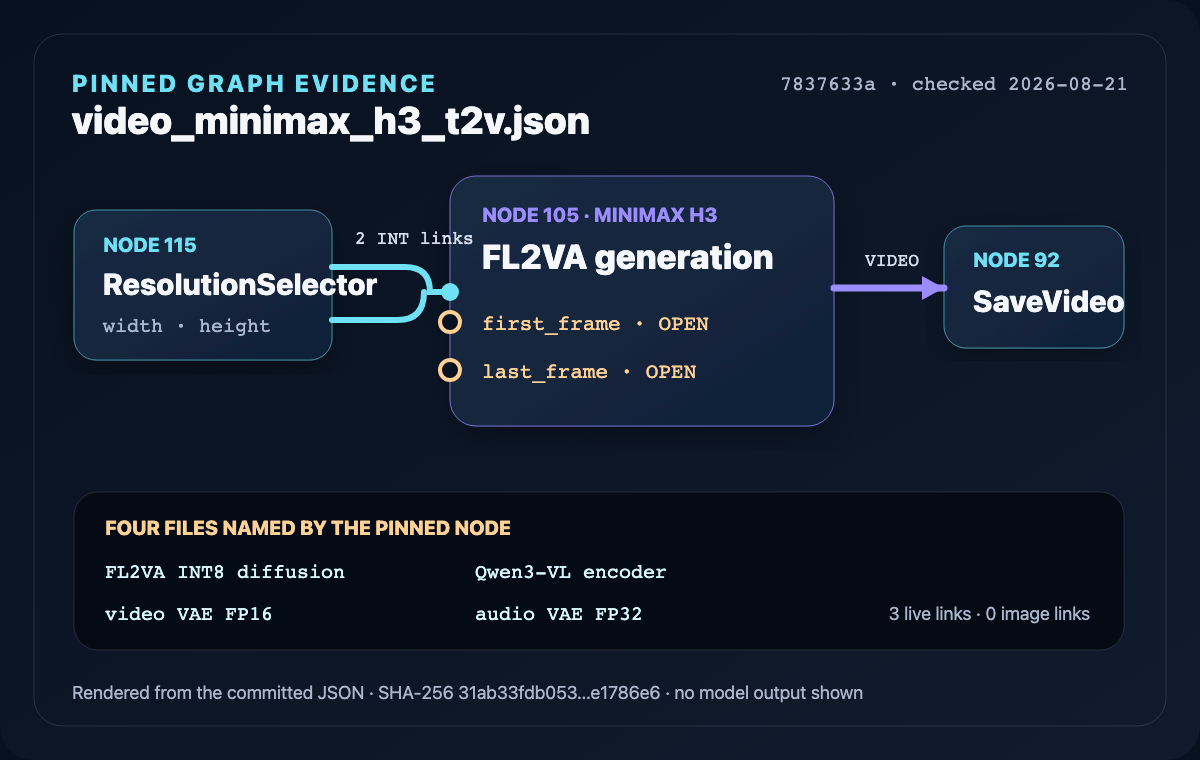Click the '2 INT links' label
The image size is (1200, 760).
point(414,239)
